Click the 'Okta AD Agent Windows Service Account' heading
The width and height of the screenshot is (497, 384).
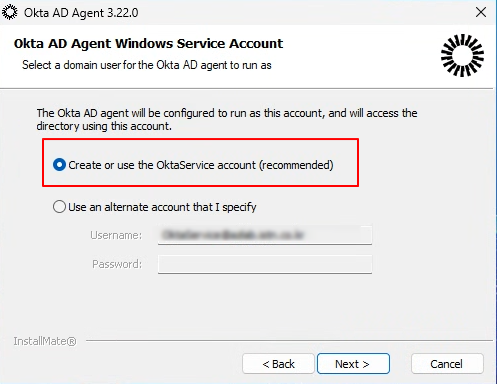[x=148, y=44]
